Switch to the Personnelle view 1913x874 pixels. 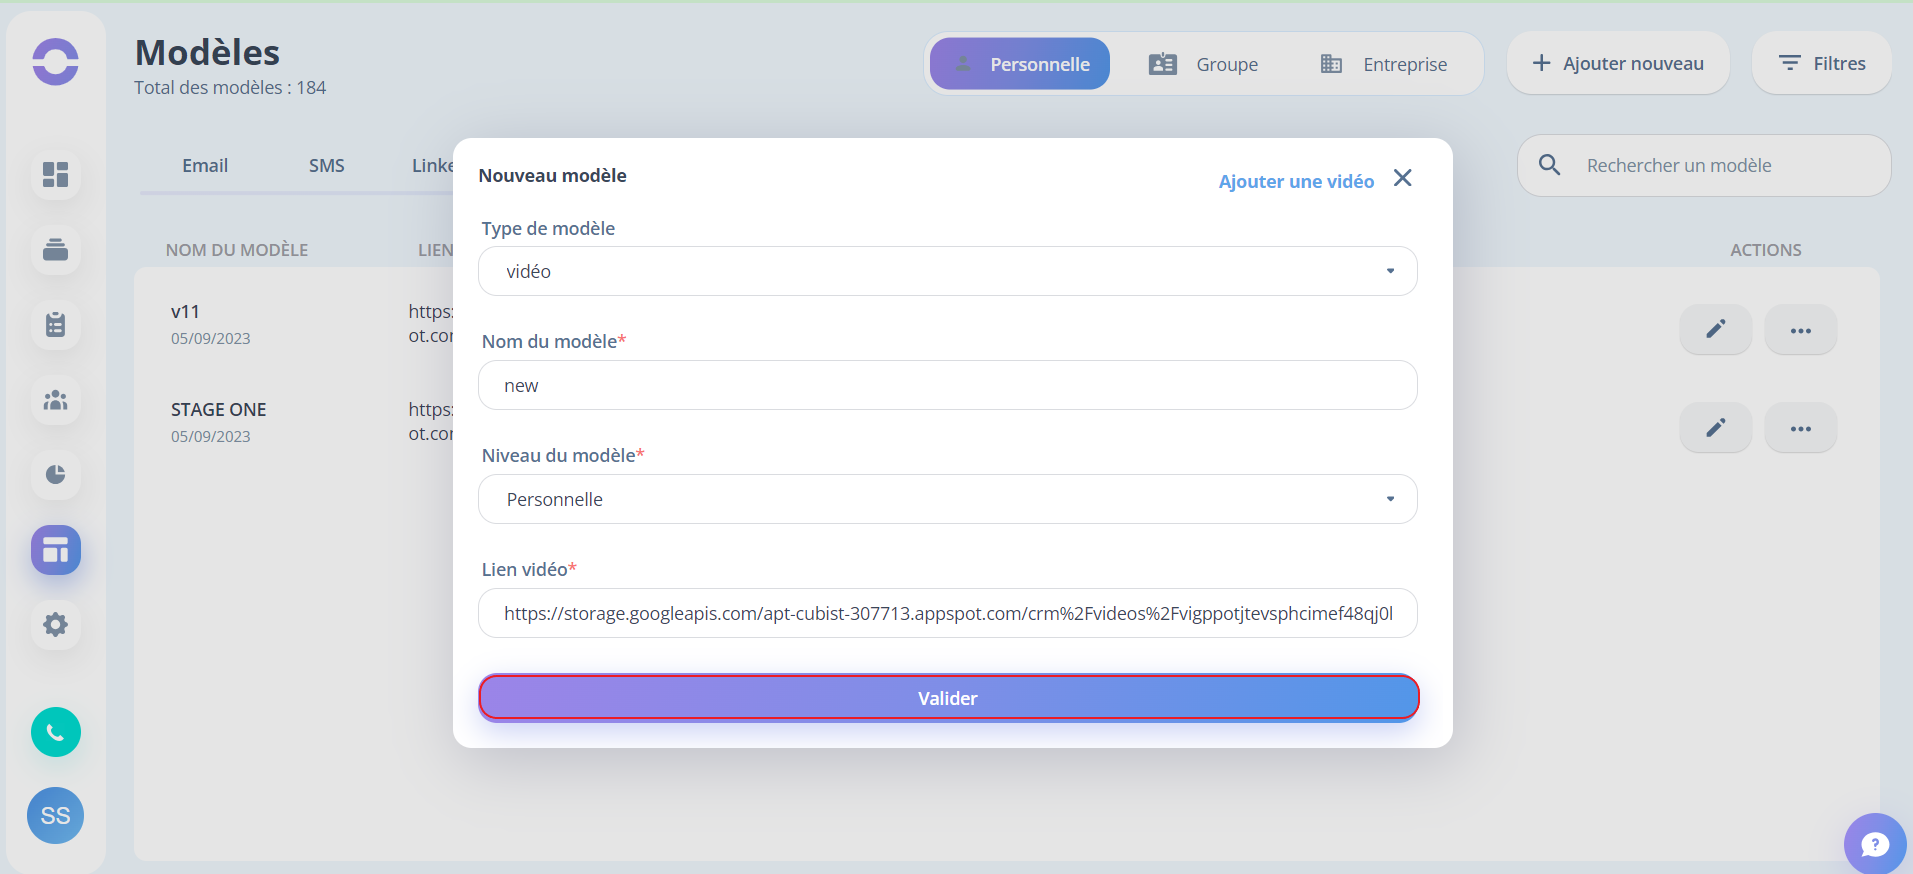1020,64
